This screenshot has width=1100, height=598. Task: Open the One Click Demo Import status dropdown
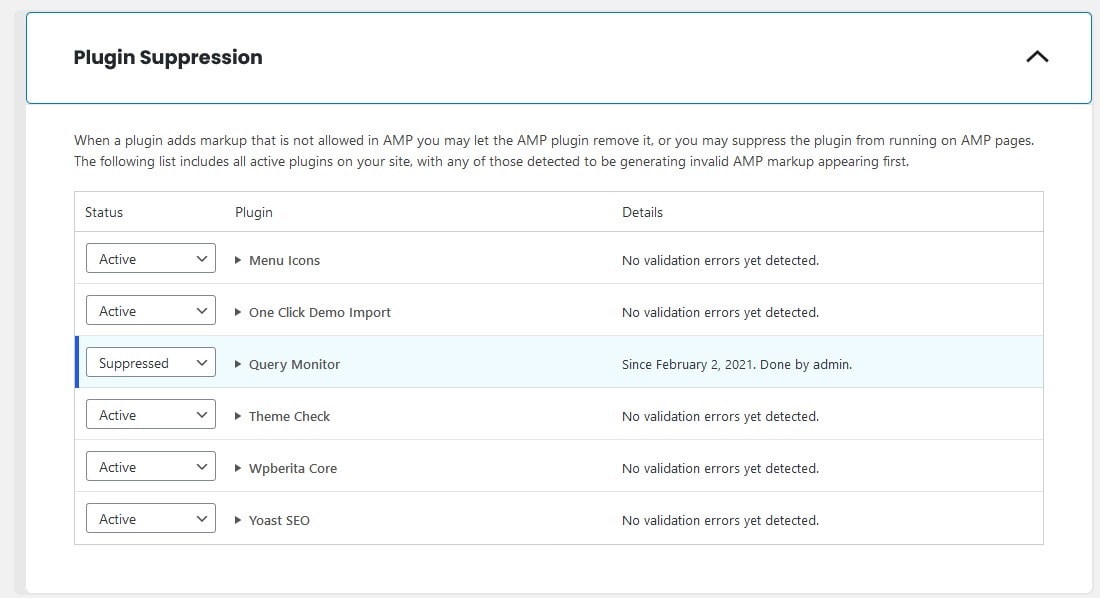pos(150,310)
